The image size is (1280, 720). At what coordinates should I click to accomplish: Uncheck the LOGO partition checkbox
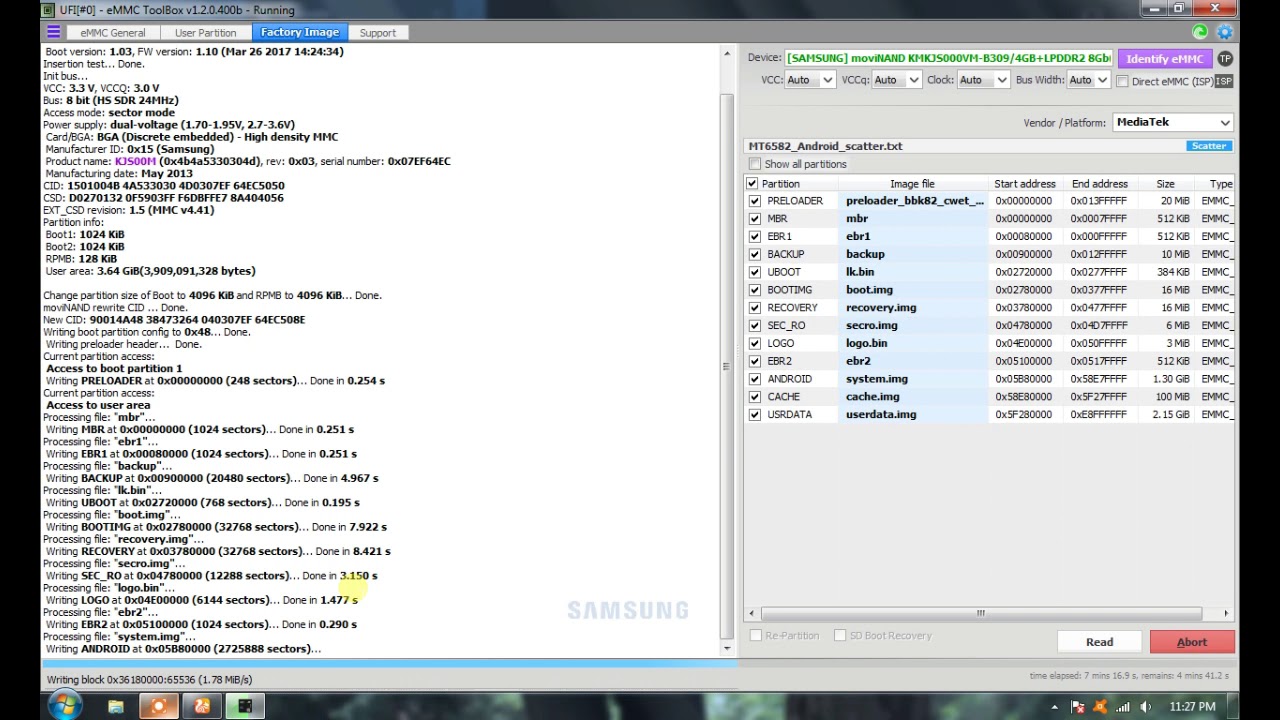point(755,343)
